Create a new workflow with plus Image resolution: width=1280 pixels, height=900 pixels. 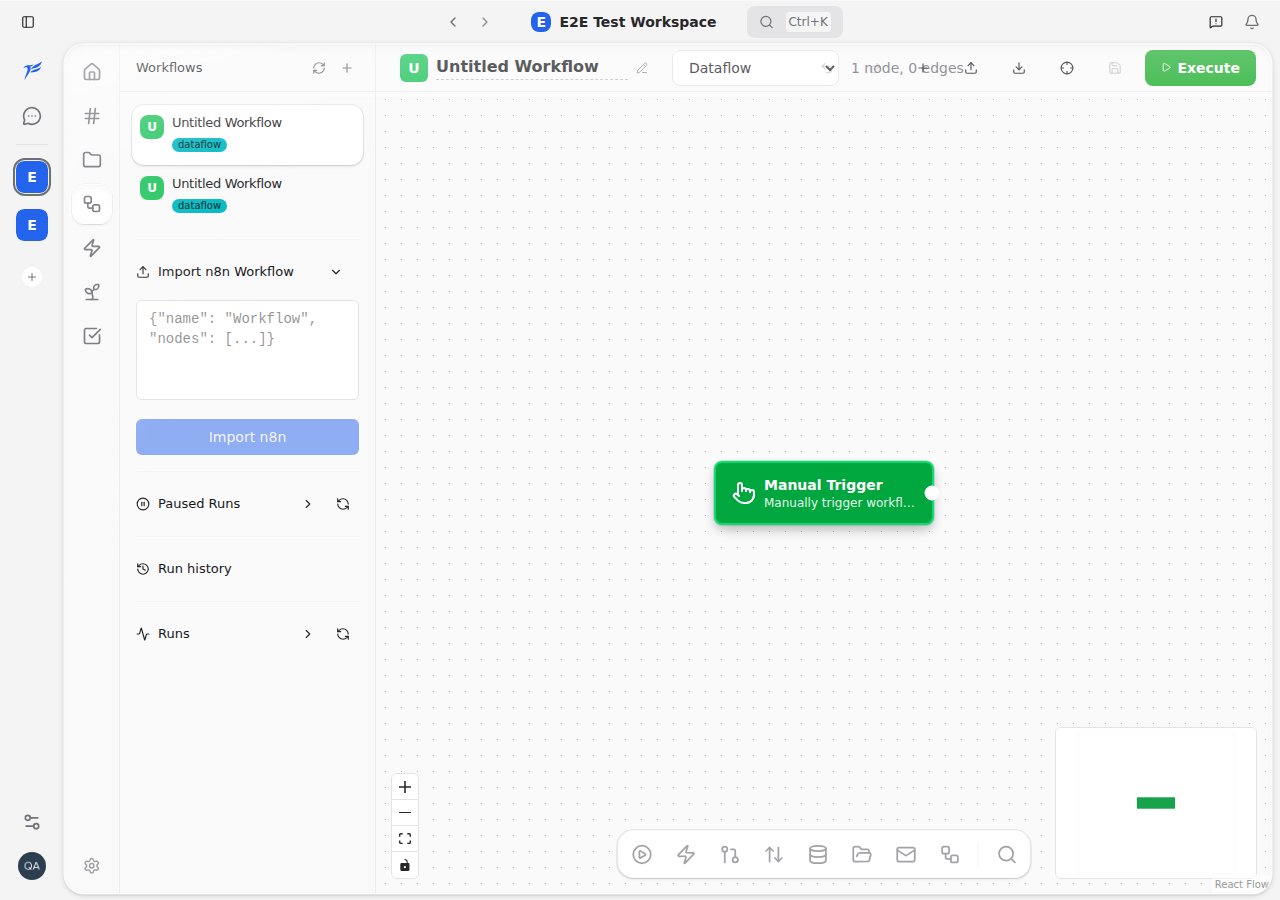347,68
